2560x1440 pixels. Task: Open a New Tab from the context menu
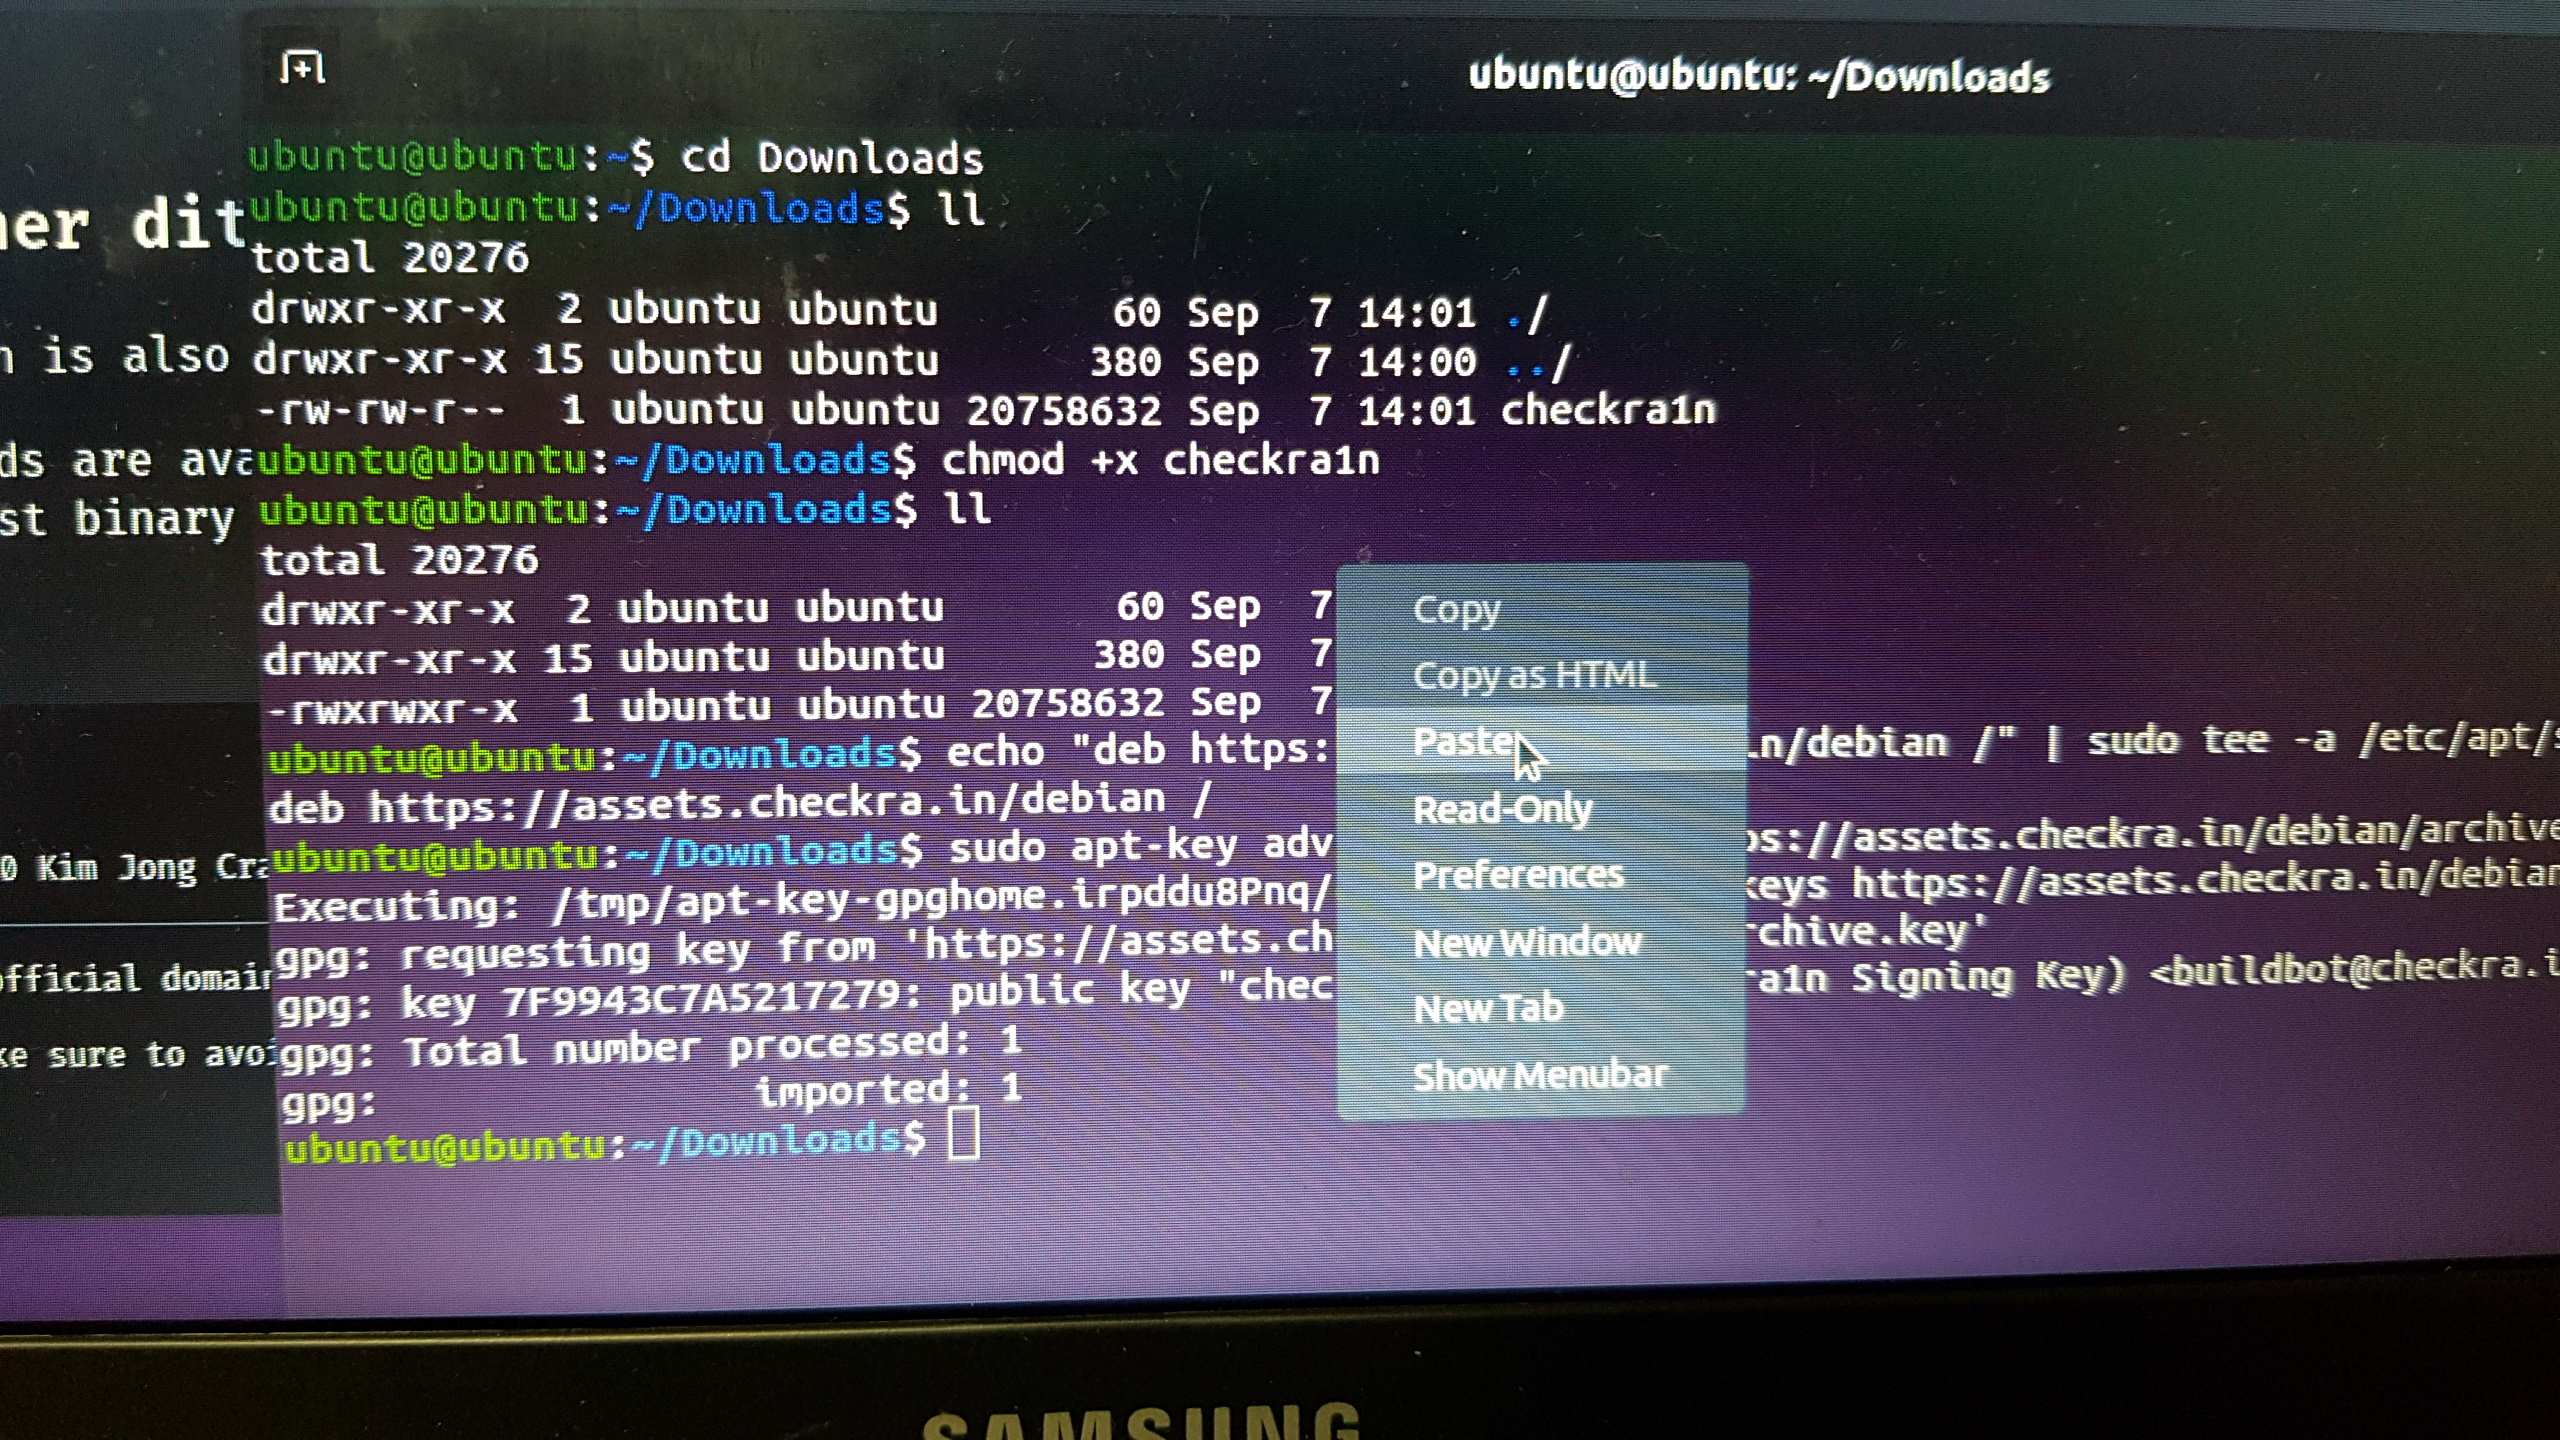point(1487,1008)
